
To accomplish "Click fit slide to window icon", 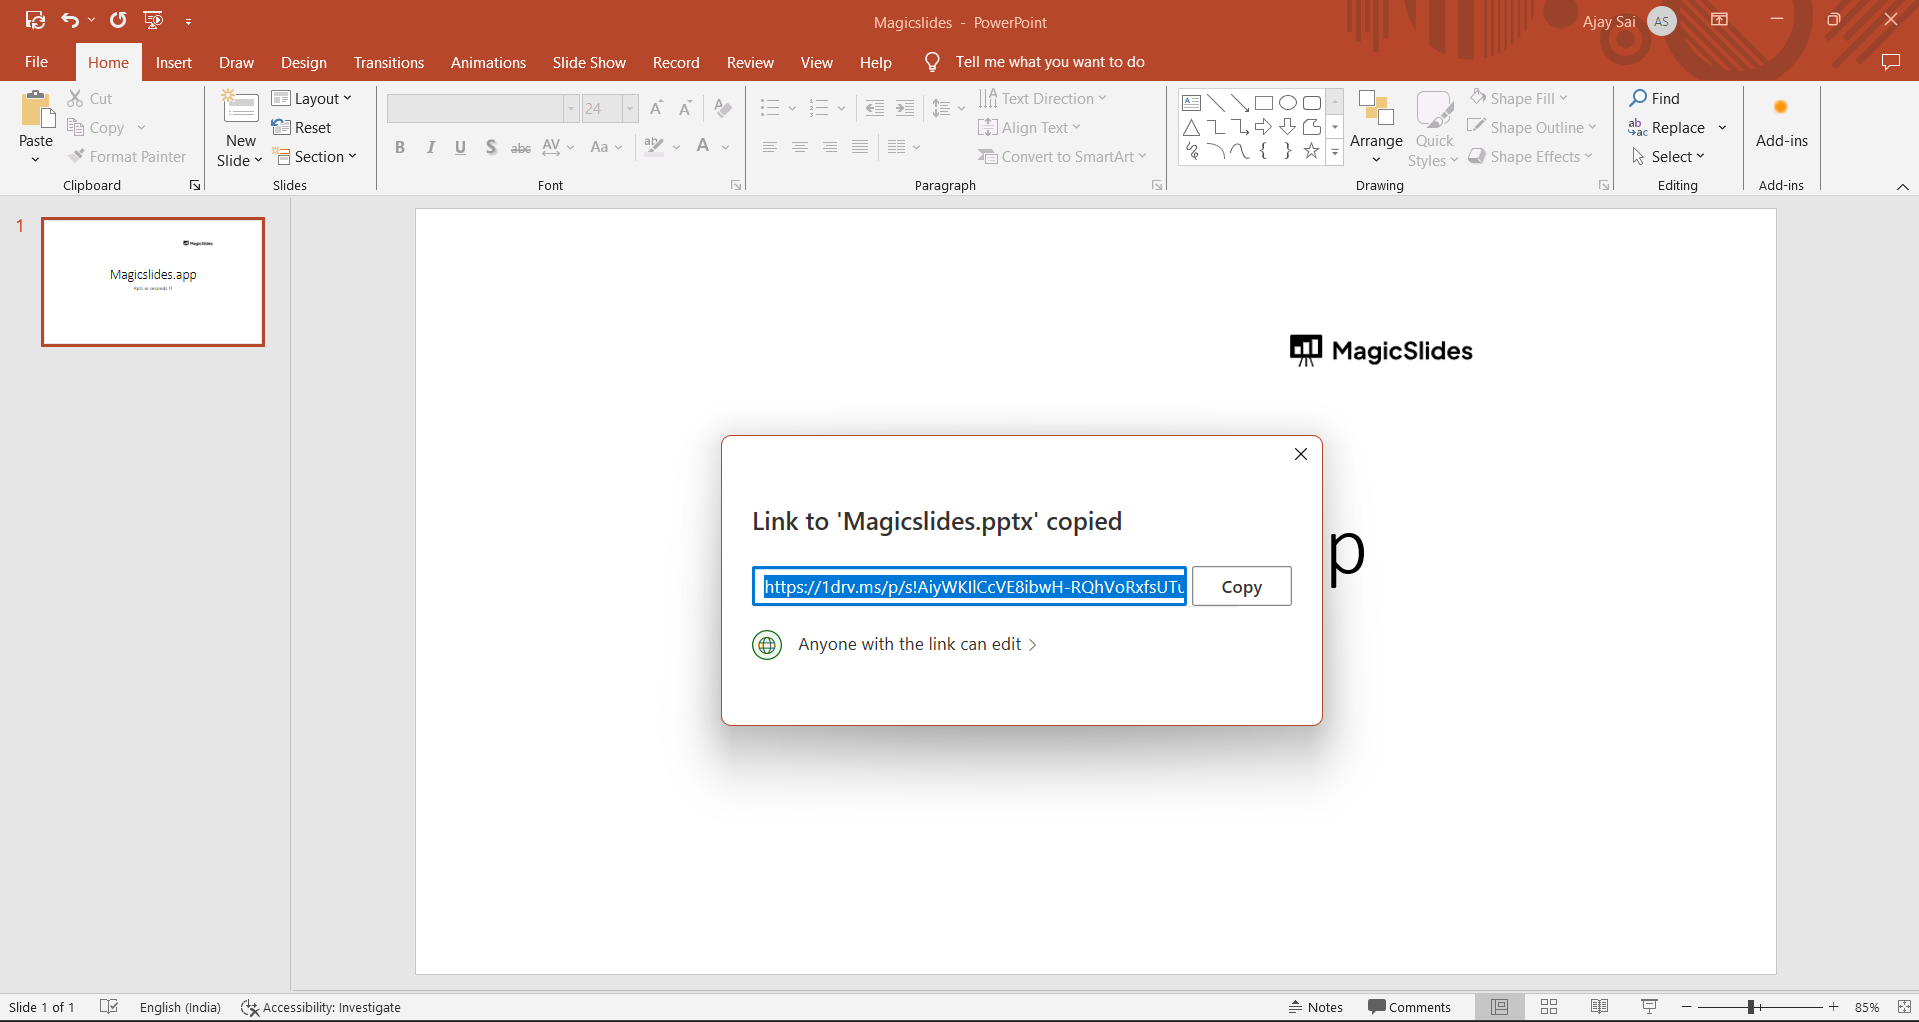I will tap(1904, 1007).
